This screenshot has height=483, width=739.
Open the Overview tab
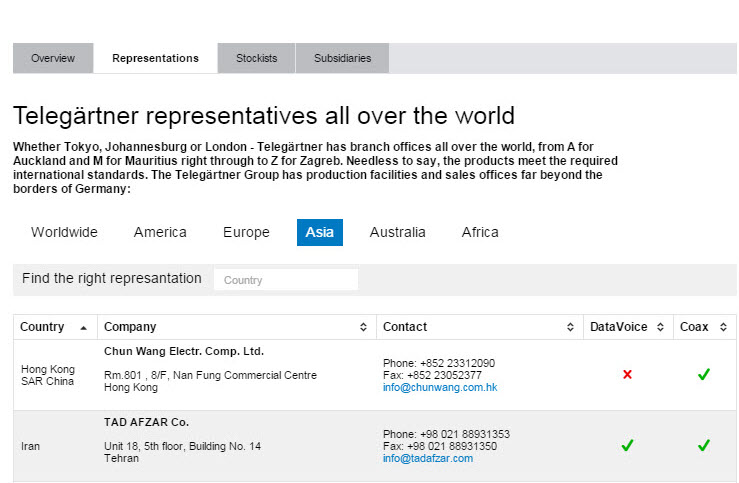pyautogui.click(x=53, y=58)
